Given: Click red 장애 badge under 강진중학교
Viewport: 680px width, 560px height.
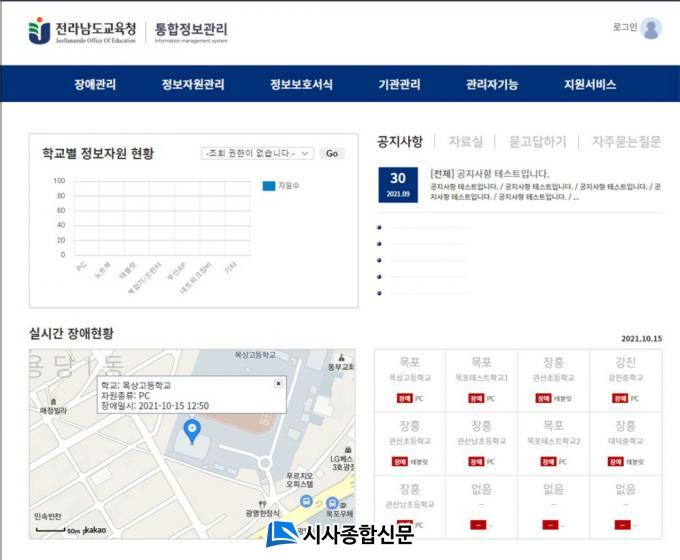Looking at the screenshot, I should pyautogui.click(x=617, y=398).
